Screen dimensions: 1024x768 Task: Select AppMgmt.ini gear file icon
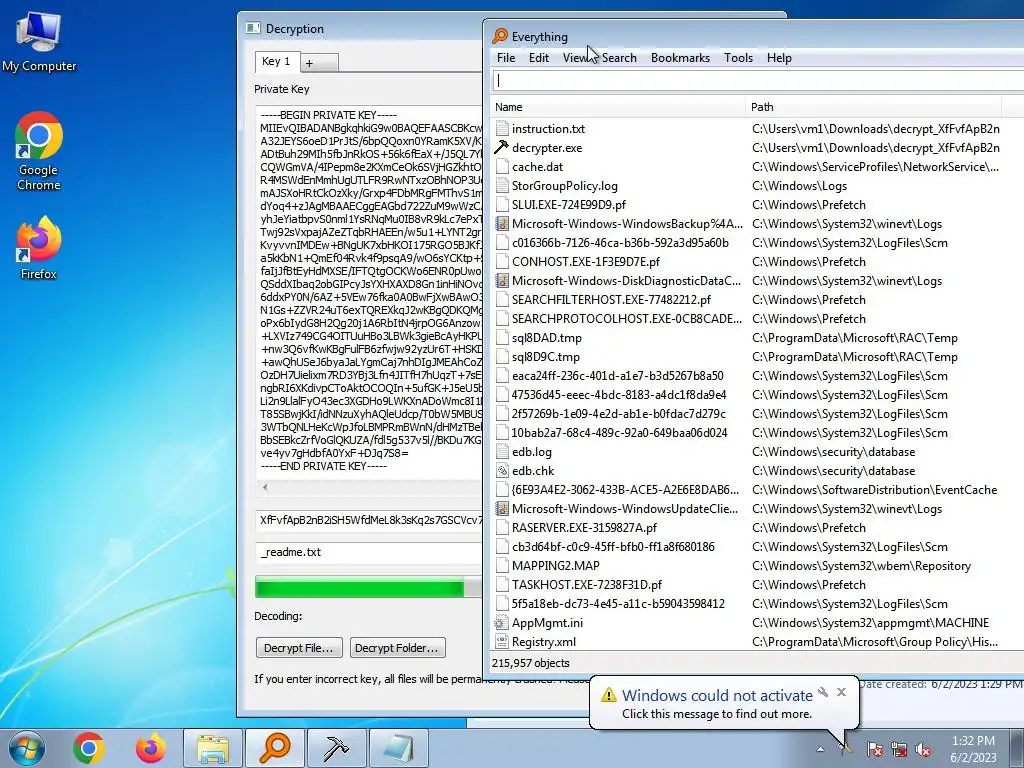click(502, 622)
